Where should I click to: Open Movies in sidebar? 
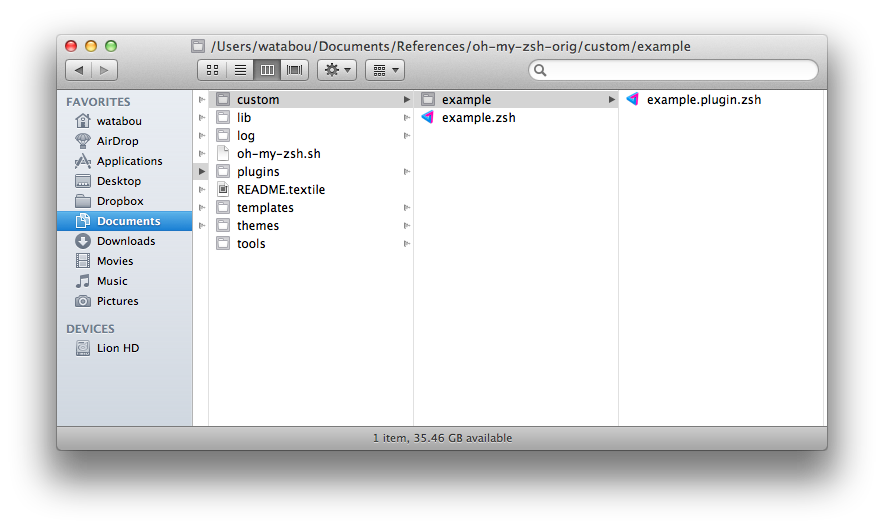(x=125, y=261)
